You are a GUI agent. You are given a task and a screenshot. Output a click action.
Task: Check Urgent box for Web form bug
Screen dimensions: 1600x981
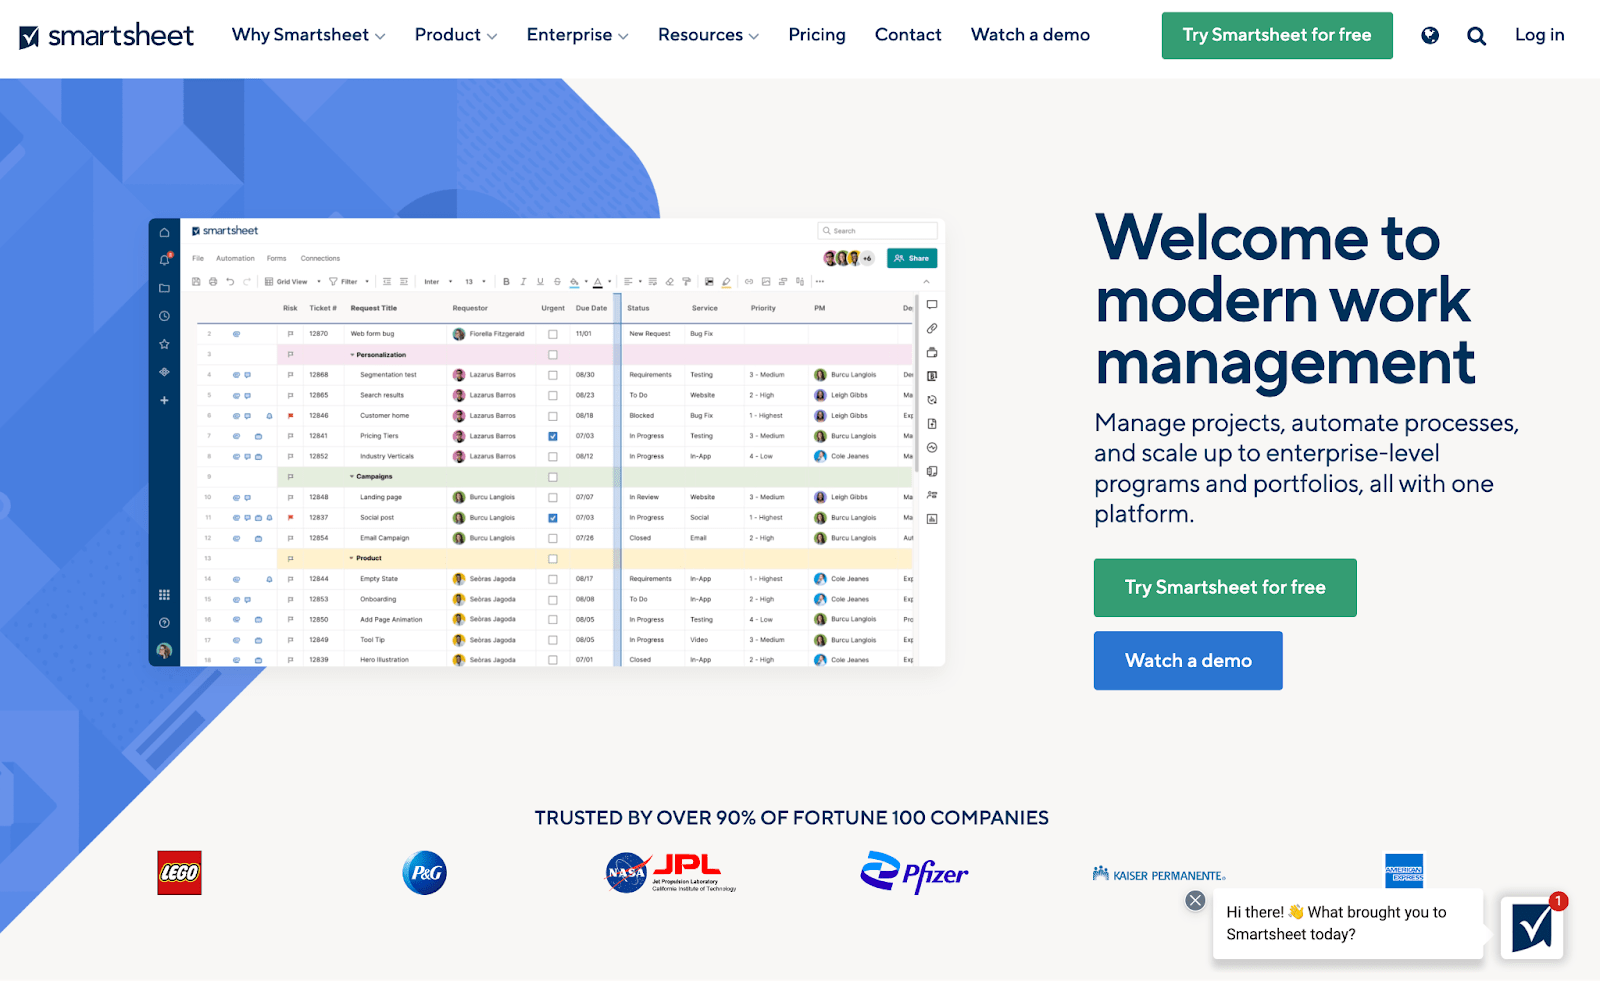tap(553, 334)
